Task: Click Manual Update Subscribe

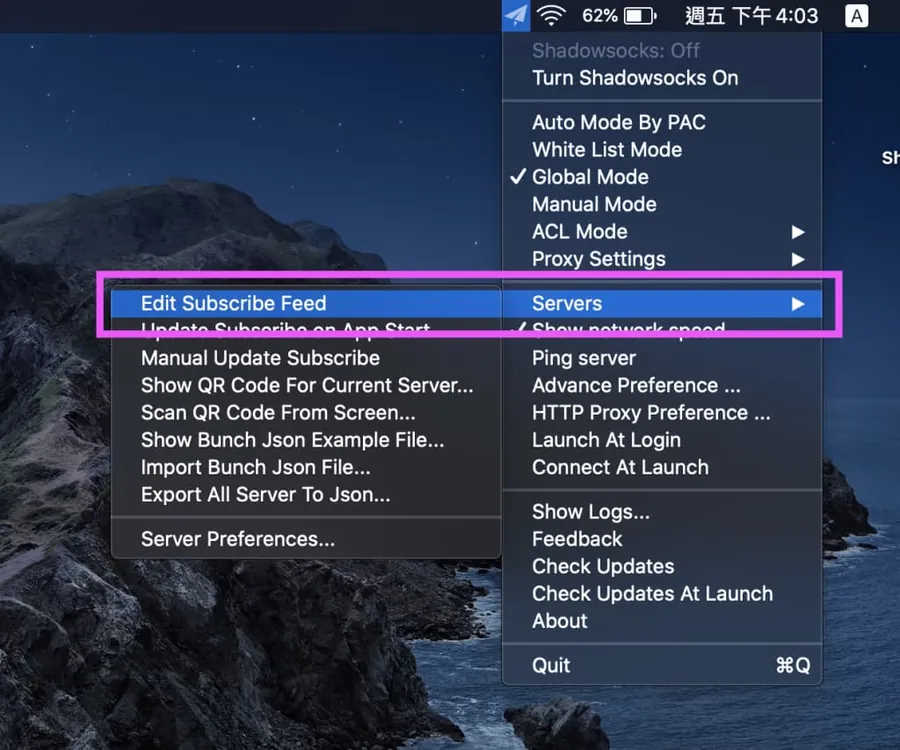Action: 306,358
